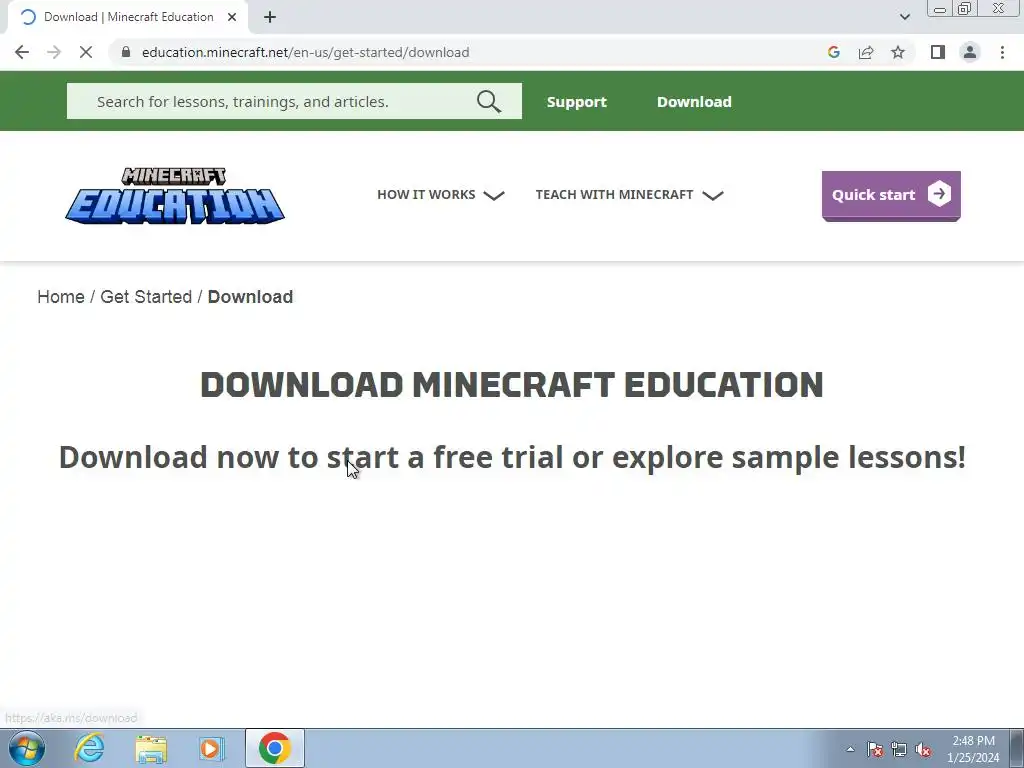Open the Chrome three-dot menu
The width and height of the screenshot is (1024, 768).
click(x=1002, y=52)
